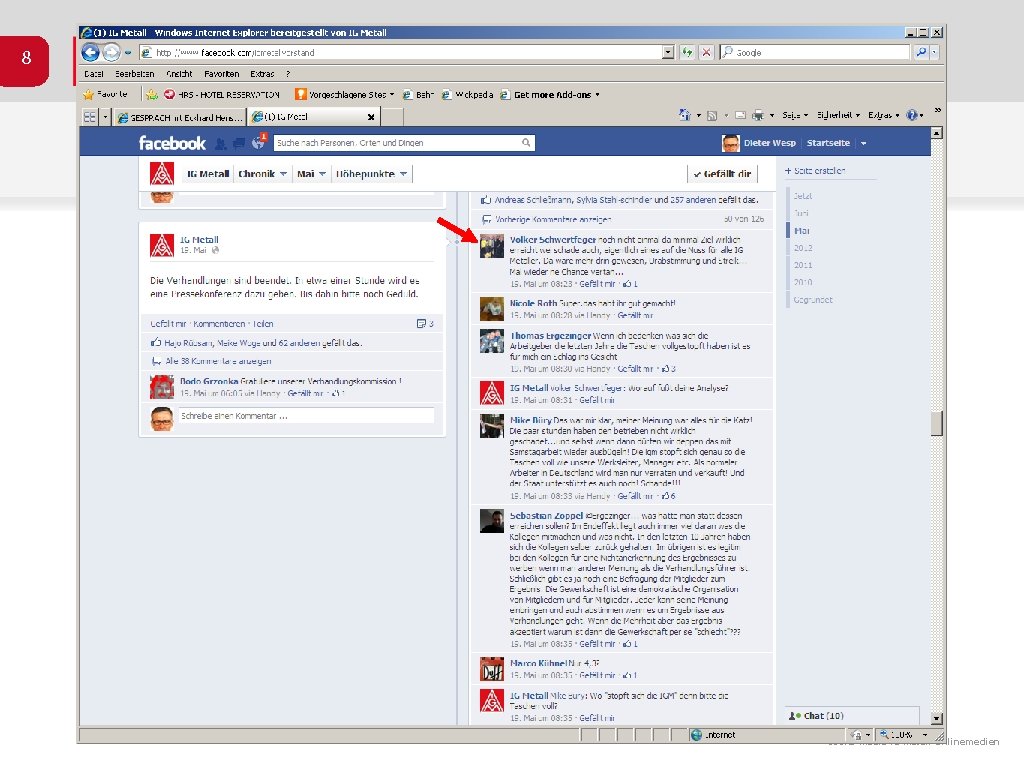Screen dimensions: 1024x768
Task: Click the IG Metall logo in page header
Action: pyautogui.click(x=162, y=174)
